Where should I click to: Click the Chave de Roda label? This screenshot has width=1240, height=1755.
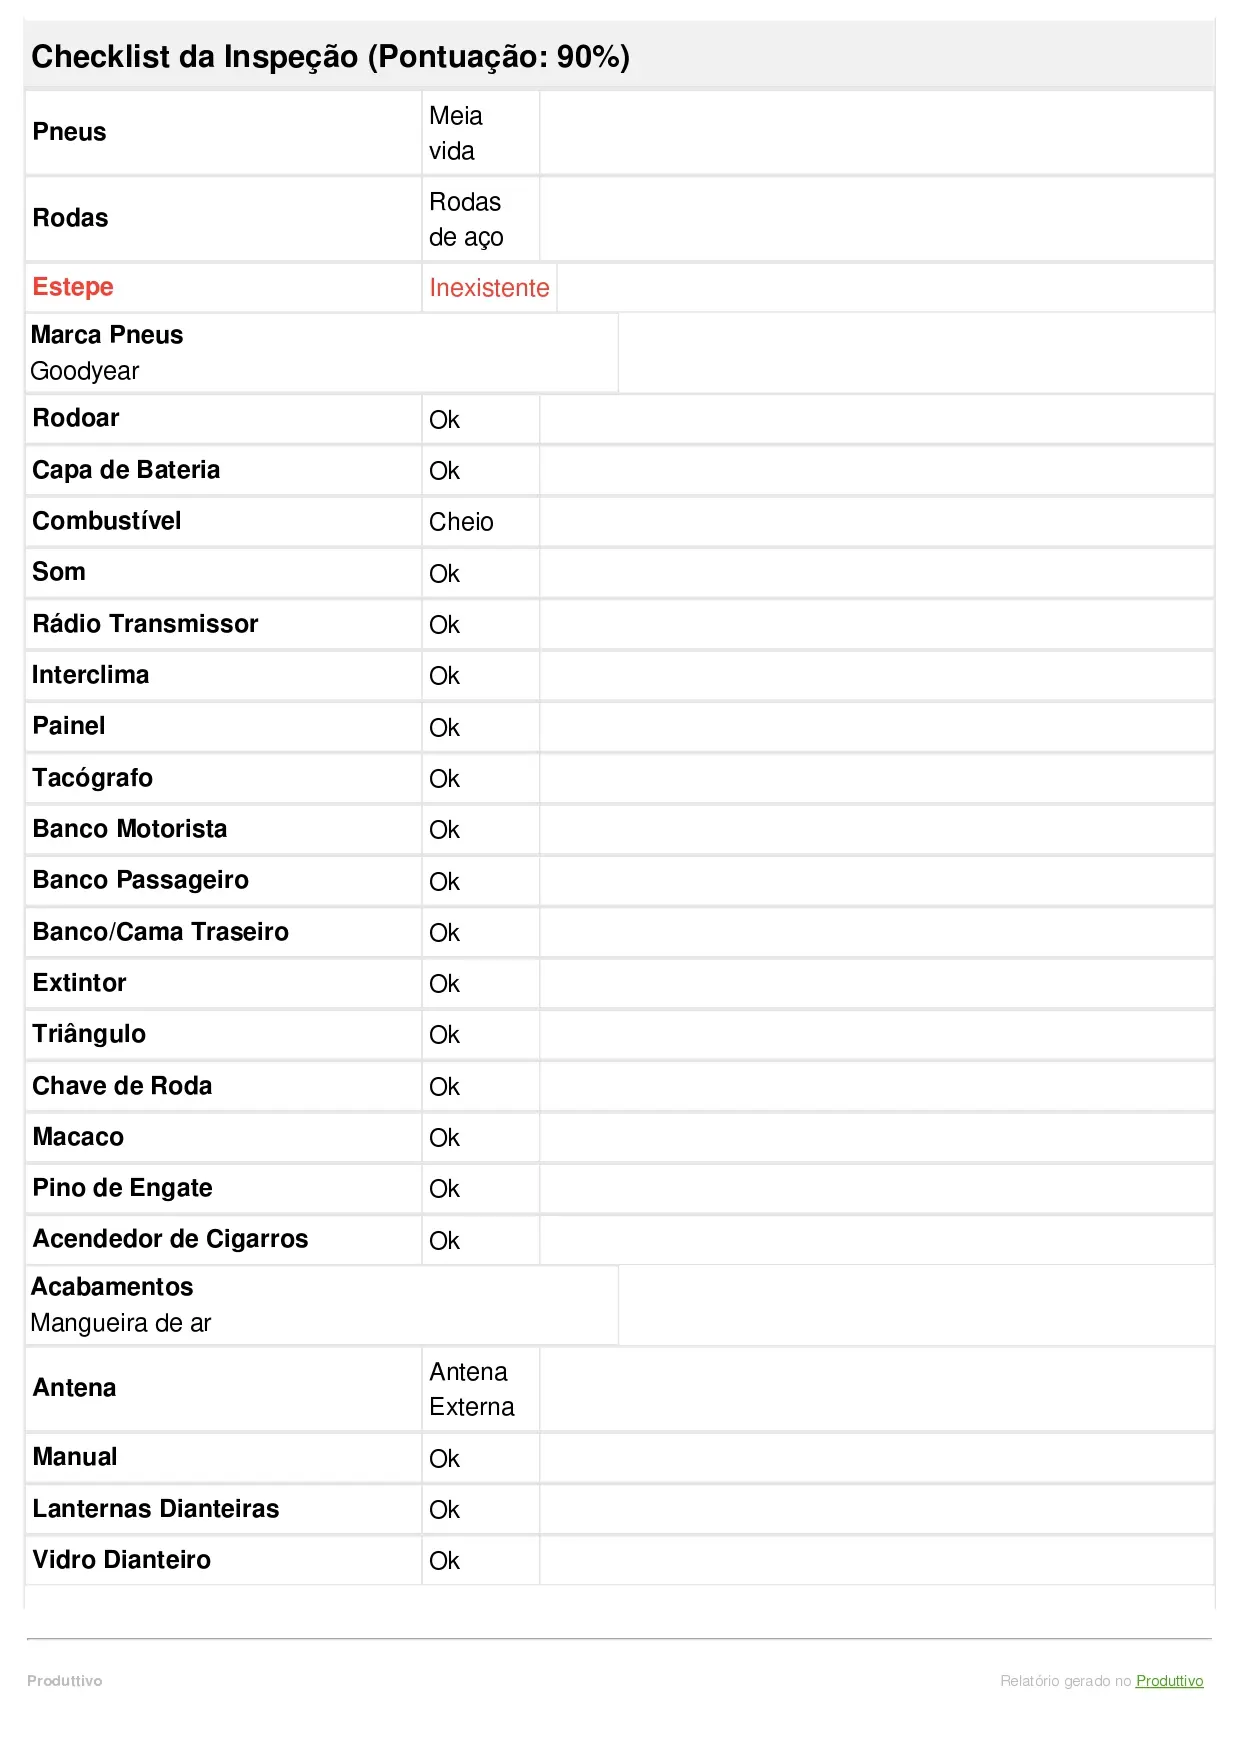(x=122, y=1086)
